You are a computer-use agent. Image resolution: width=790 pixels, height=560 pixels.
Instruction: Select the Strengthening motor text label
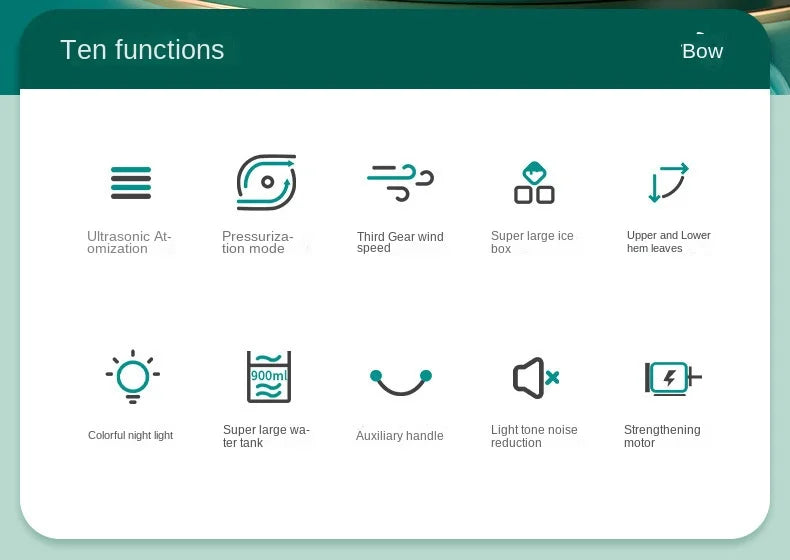662,436
